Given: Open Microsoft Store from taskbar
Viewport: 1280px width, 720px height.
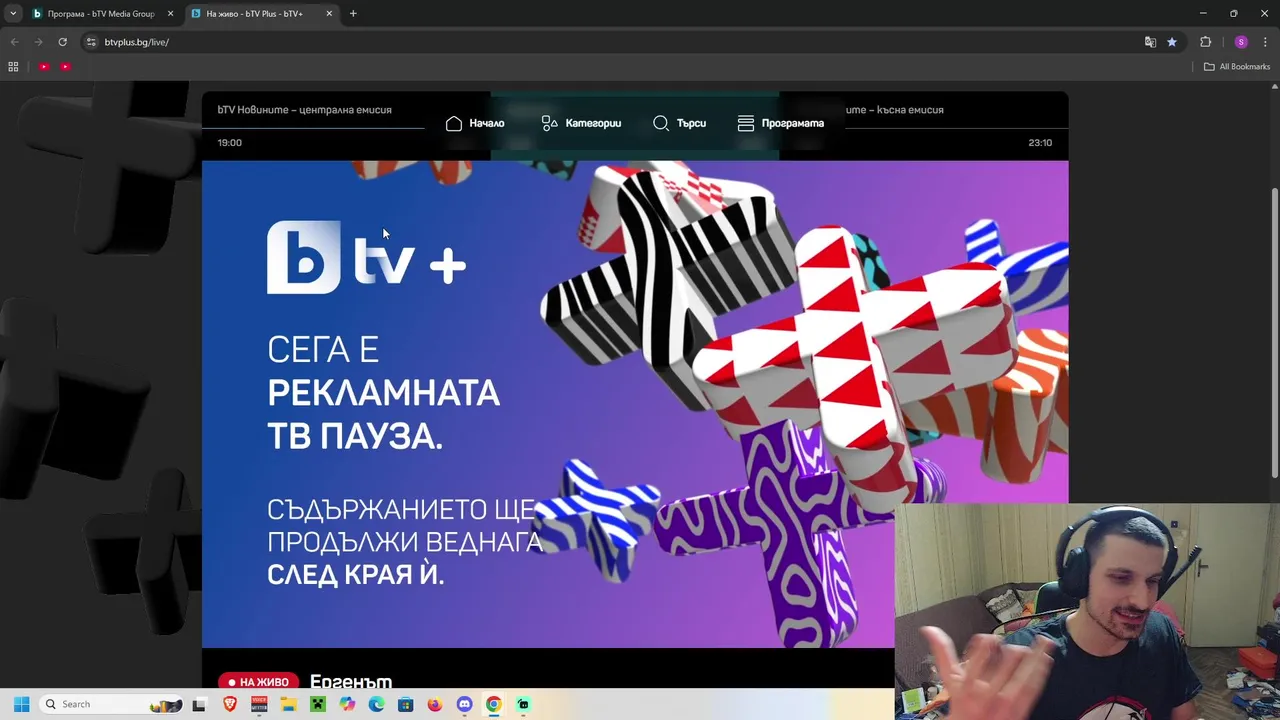Looking at the screenshot, I should point(405,704).
